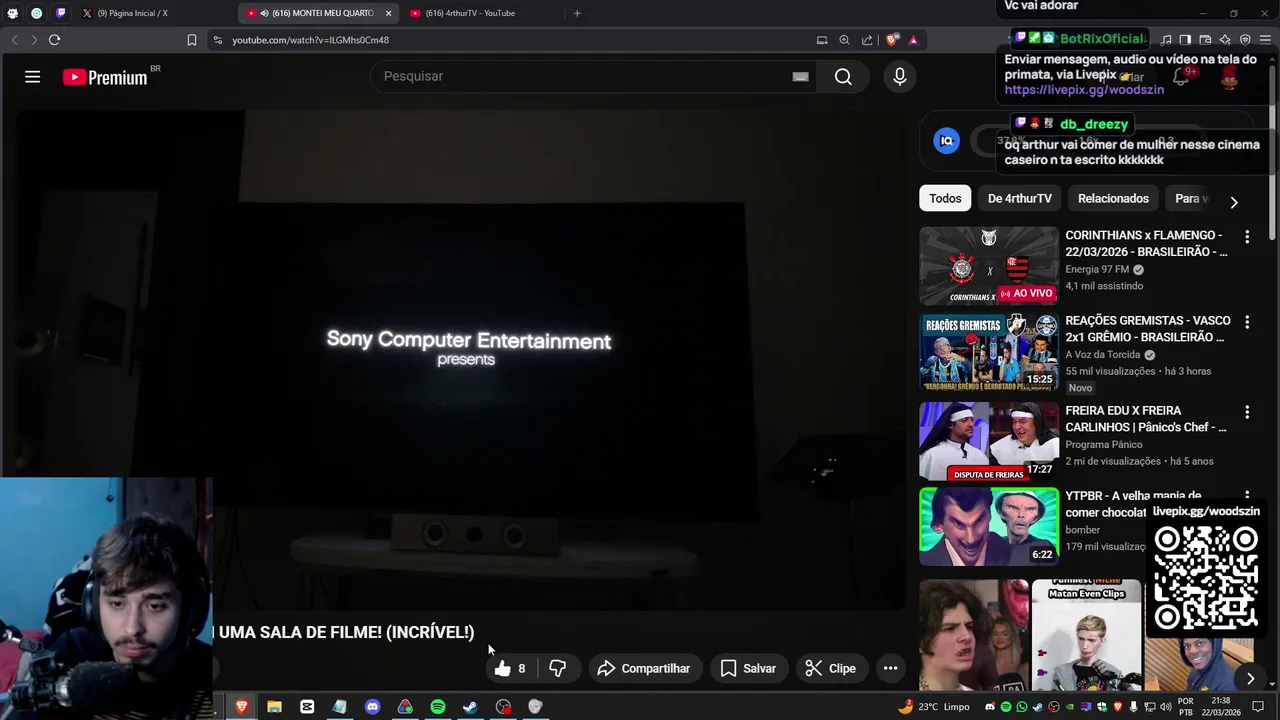Open options menu for Corinthians x Flamengo video
This screenshot has width=1280, height=720.
[x=1246, y=237]
